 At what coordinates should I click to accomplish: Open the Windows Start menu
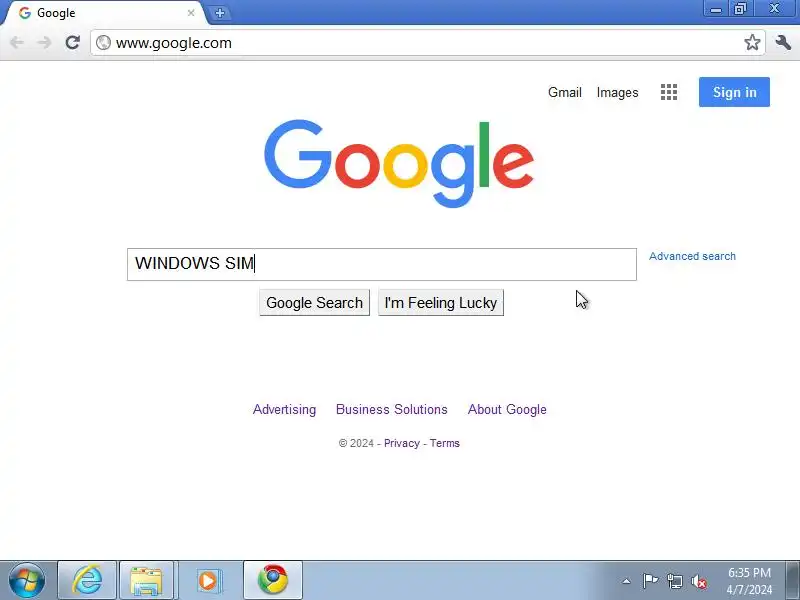tap(27, 581)
